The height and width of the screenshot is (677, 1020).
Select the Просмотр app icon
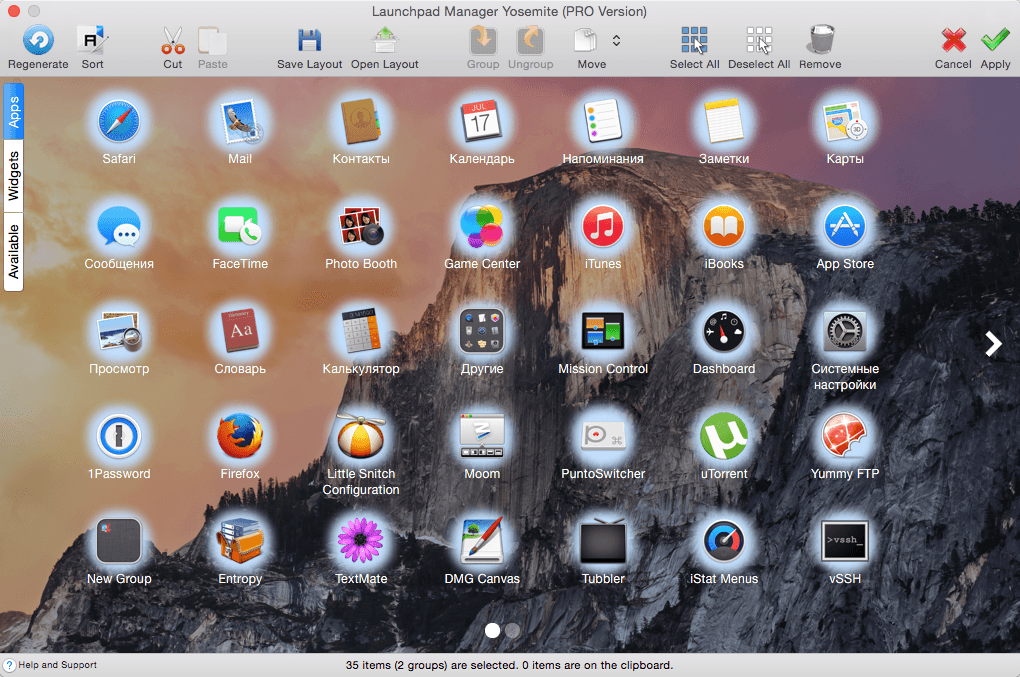point(118,332)
